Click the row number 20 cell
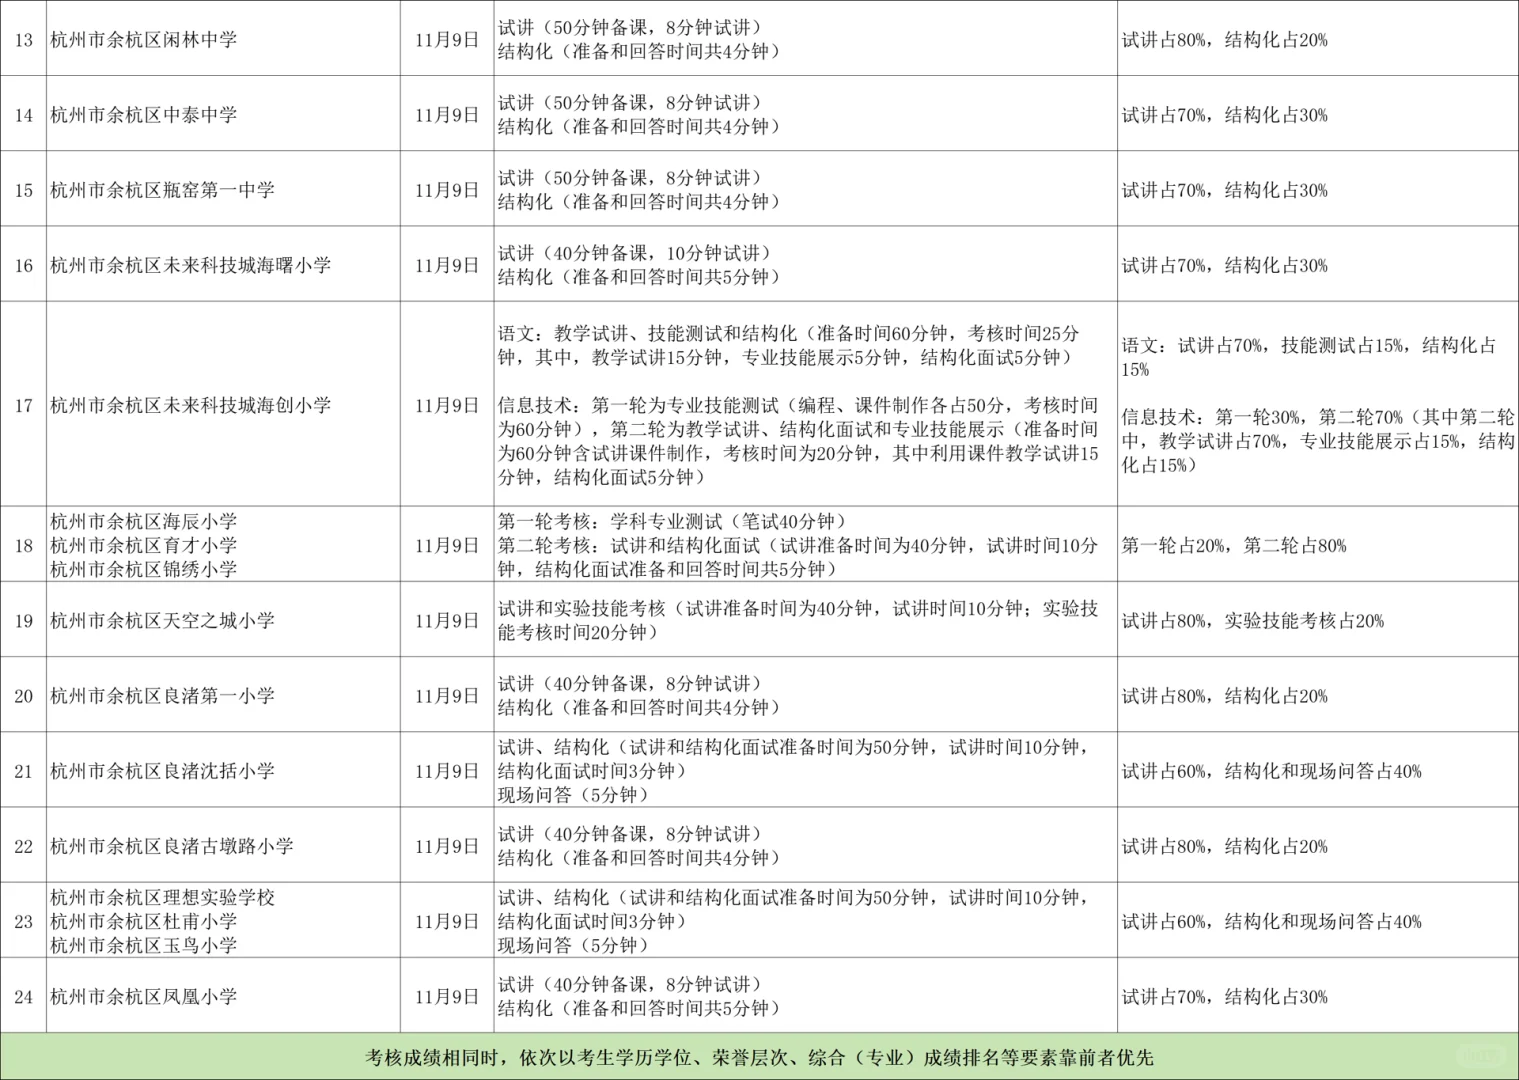The image size is (1519, 1080). 23,695
